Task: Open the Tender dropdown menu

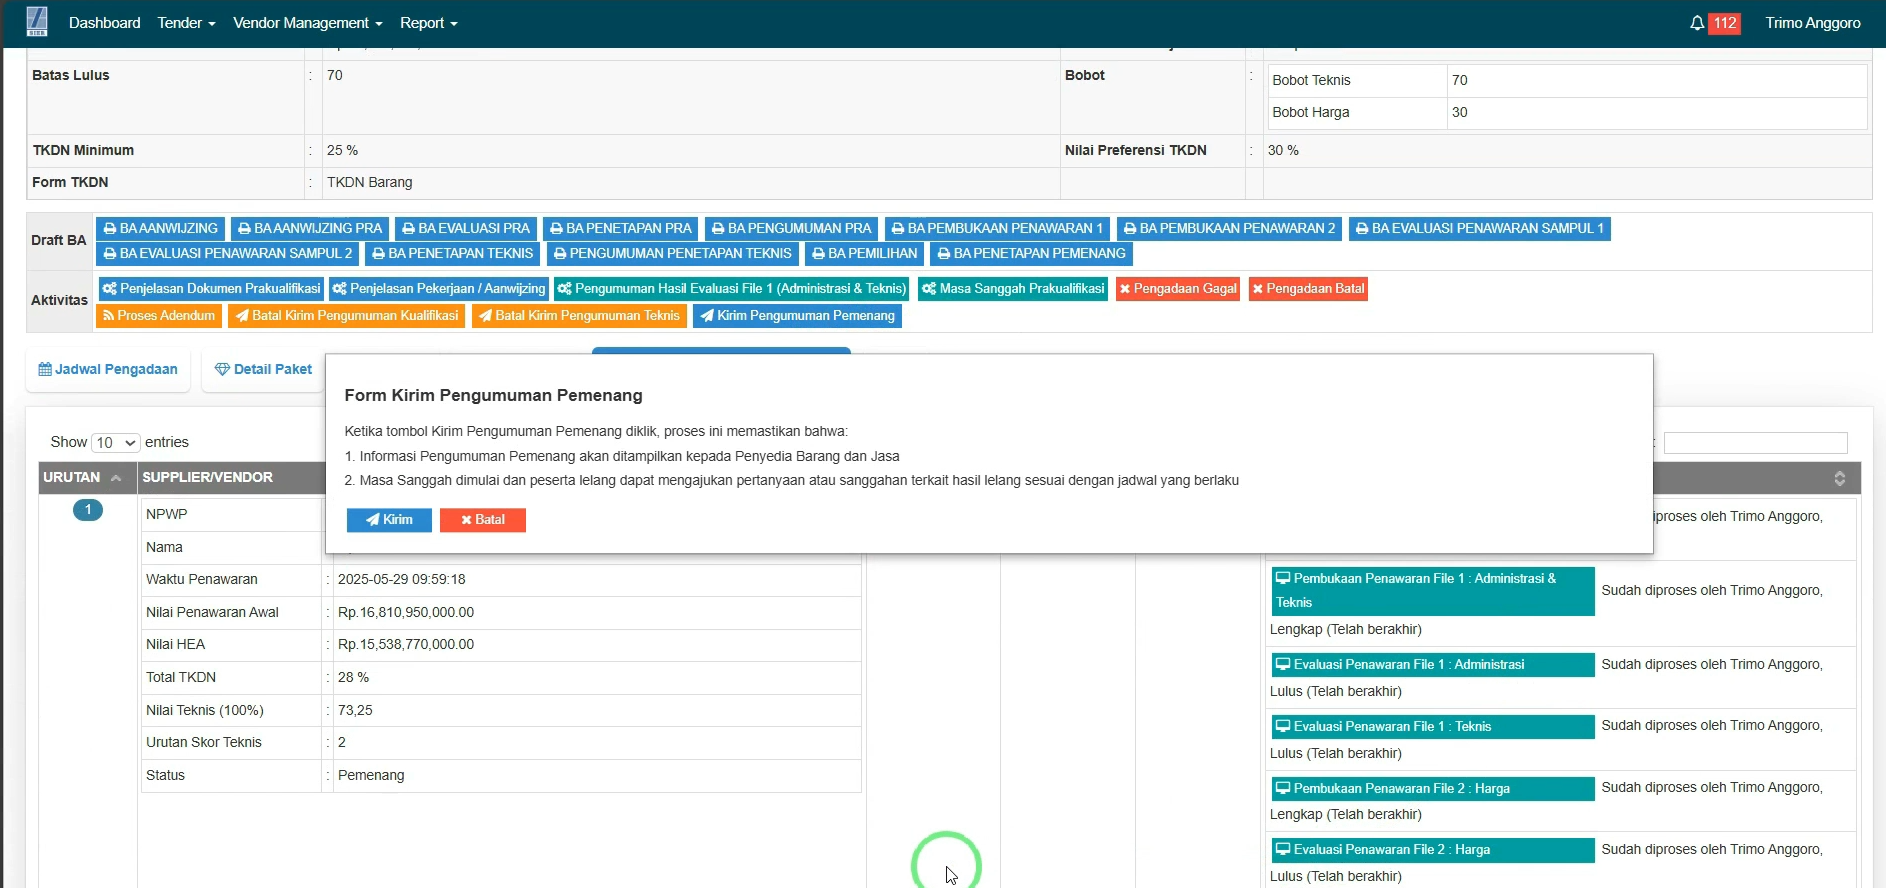Action: tap(186, 23)
